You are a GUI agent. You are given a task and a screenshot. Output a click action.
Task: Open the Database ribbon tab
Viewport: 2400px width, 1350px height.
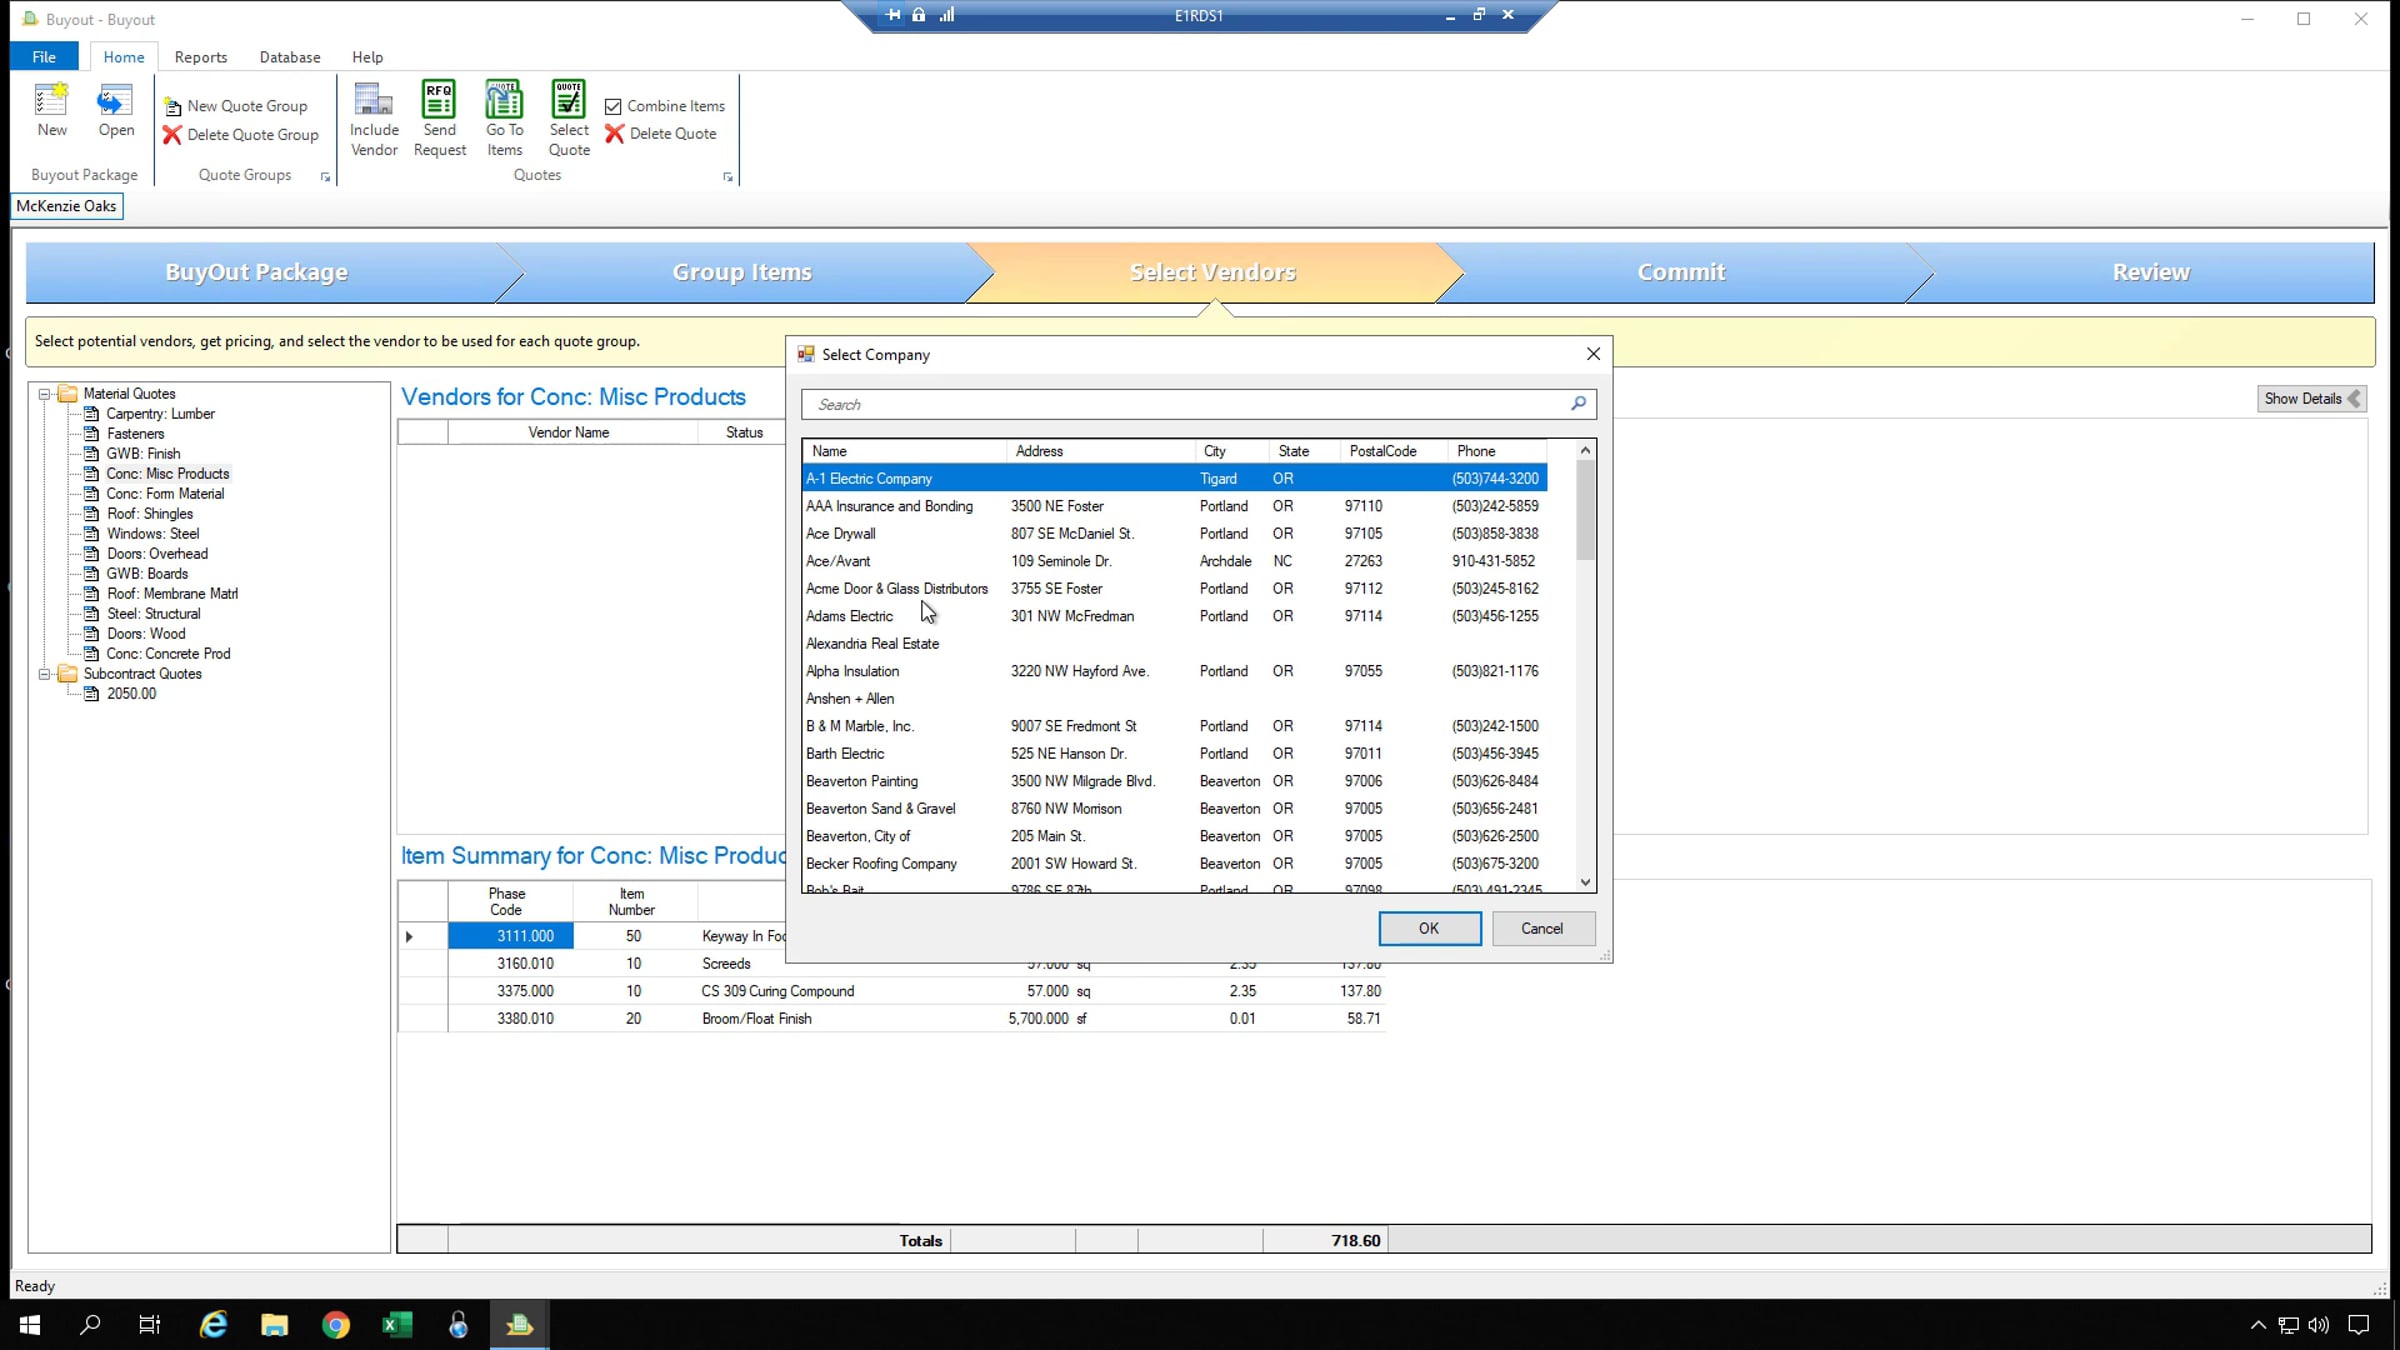point(289,57)
